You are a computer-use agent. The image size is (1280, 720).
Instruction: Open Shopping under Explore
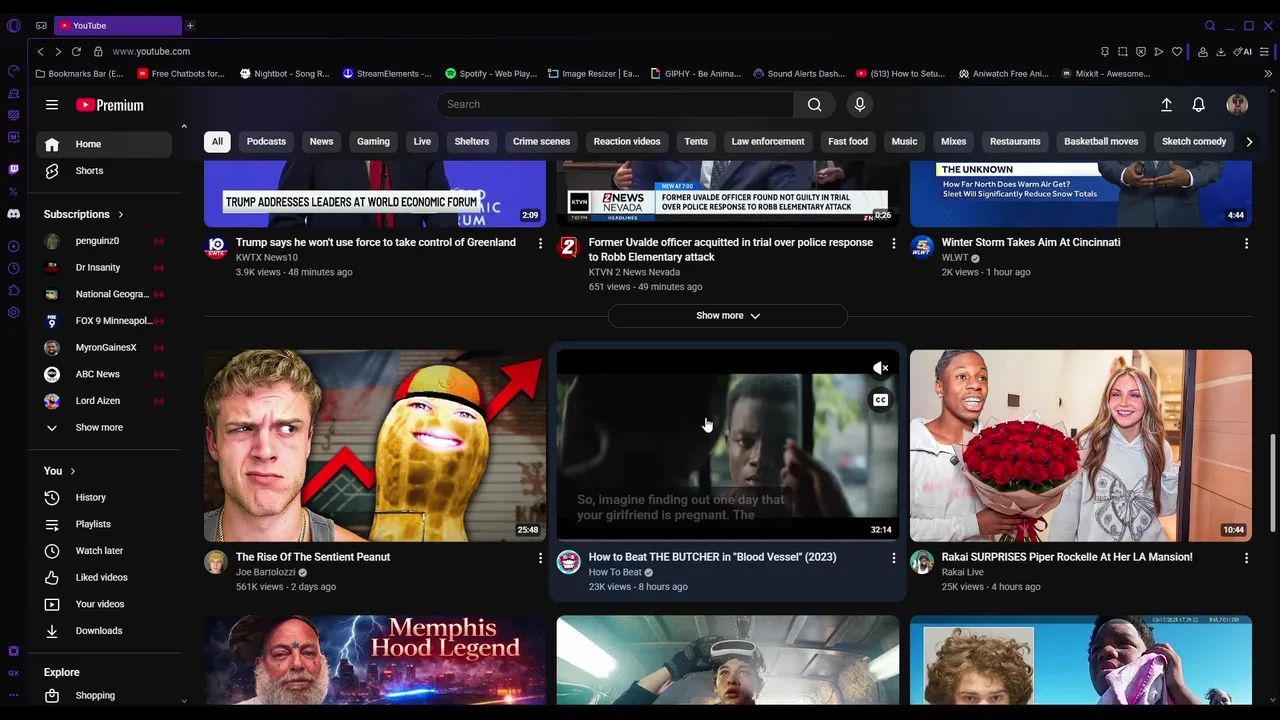click(x=104, y=696)
